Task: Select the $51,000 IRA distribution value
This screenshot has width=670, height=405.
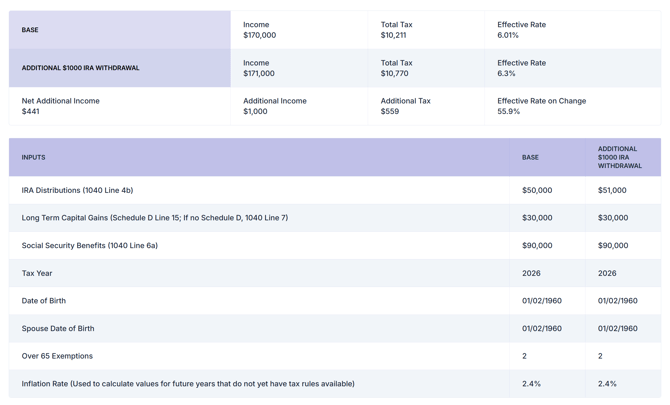Action: tap(612, 190)
